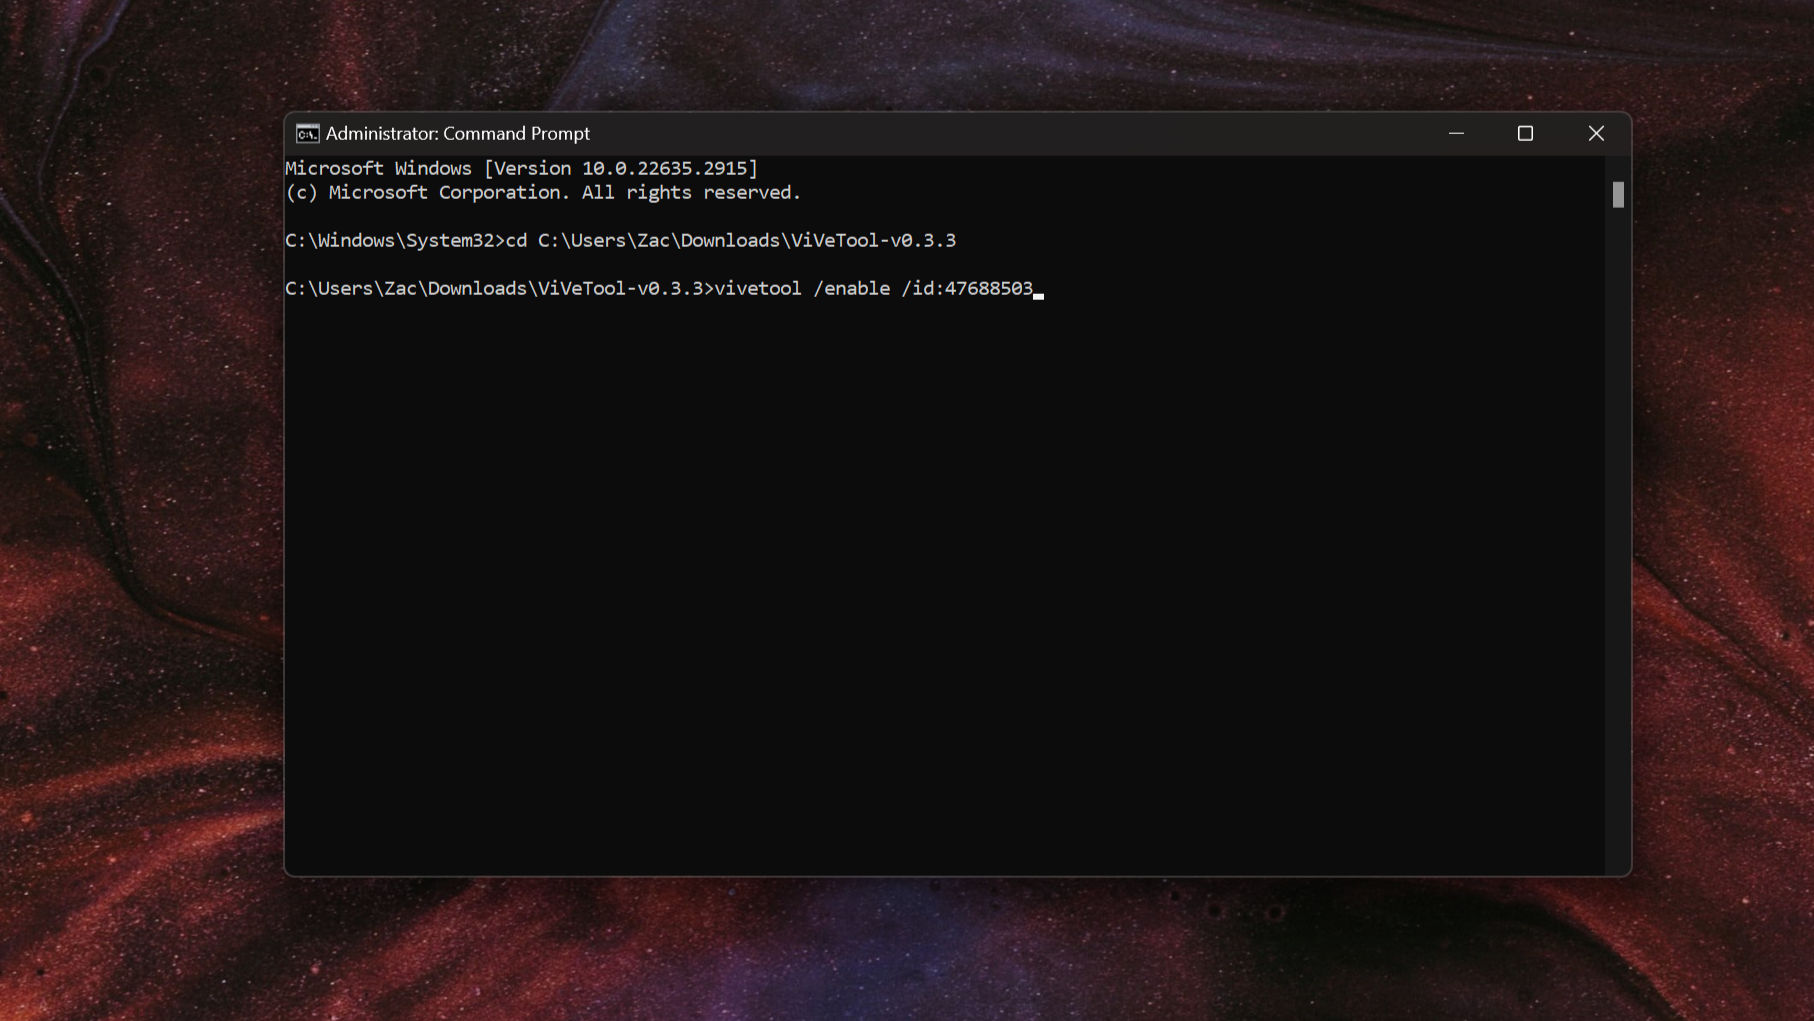Click the Command Prompt icon in the title bar
Viewport: 1814px width, 1021px height.
pos(307,134)
